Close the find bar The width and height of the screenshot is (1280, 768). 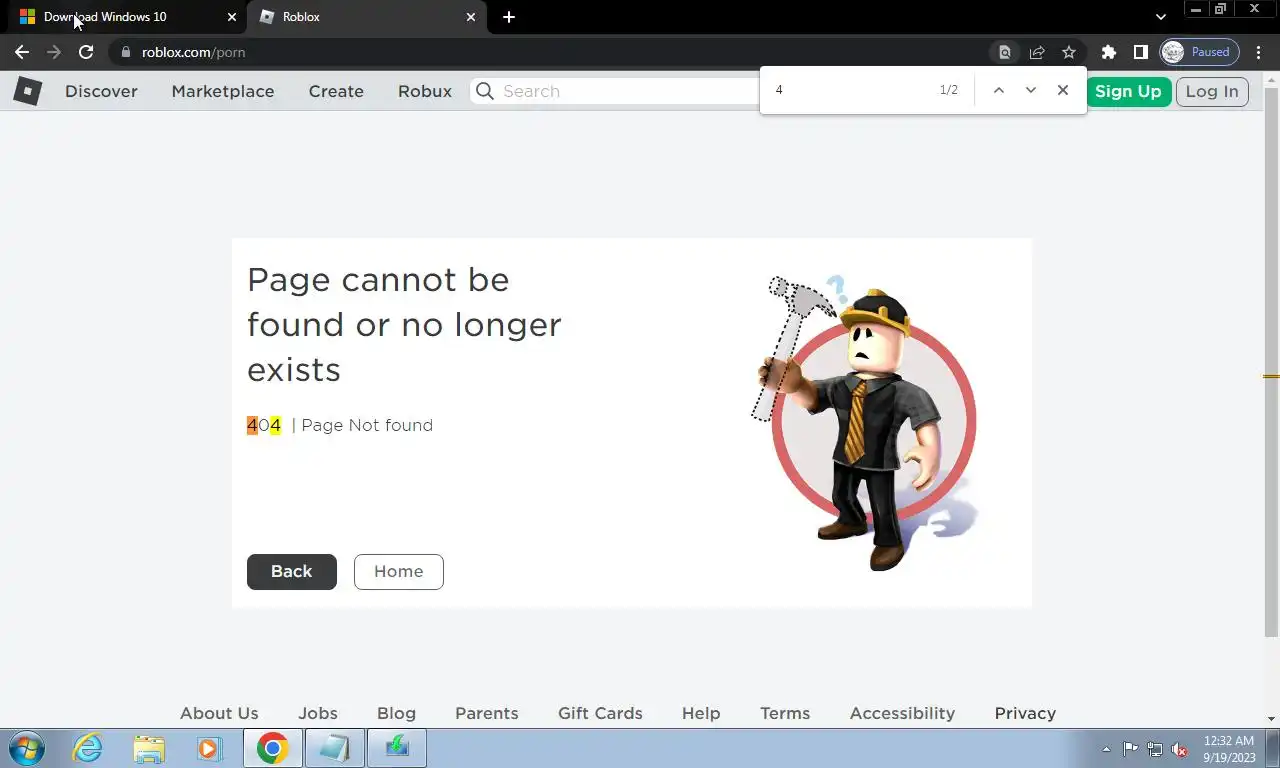click(x=1063, y=90)
